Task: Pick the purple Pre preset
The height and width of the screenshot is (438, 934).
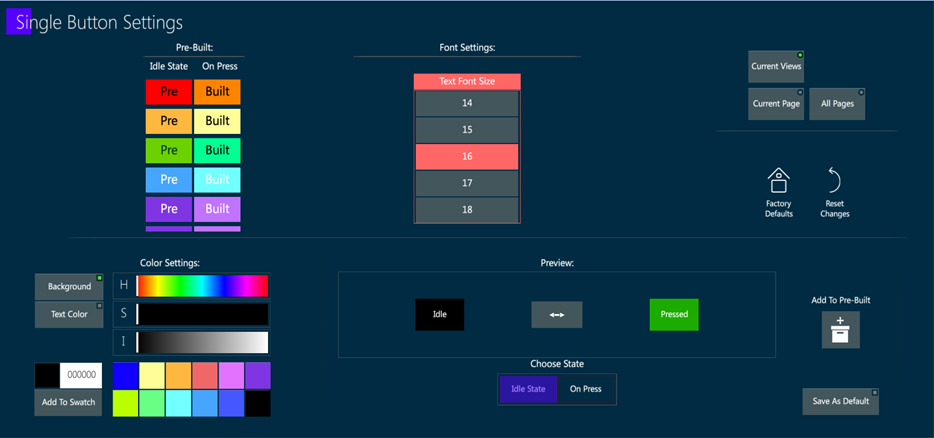Action: coord(169,209)
